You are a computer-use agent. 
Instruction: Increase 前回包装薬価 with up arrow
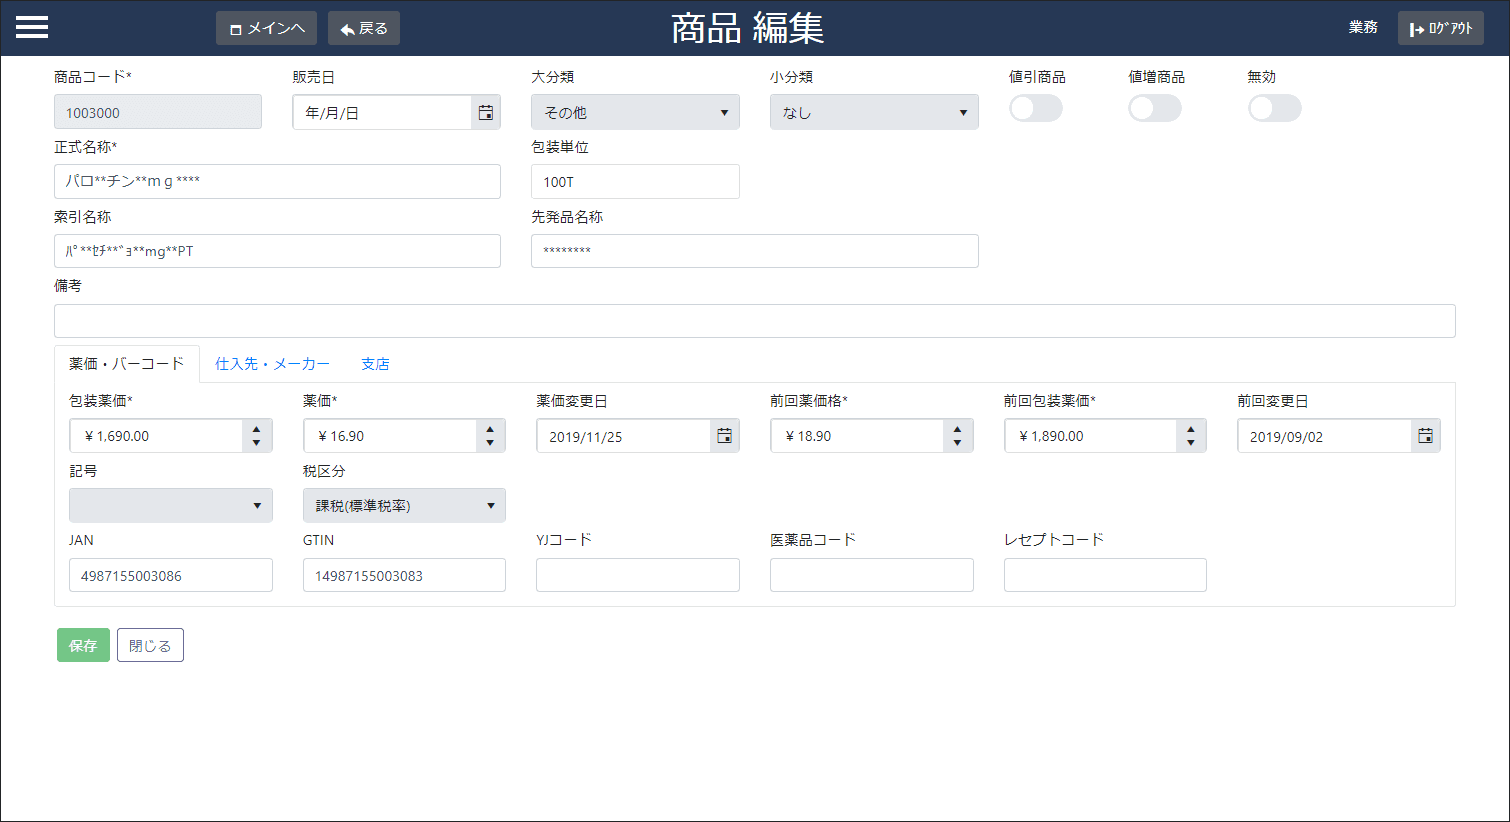click(x=1191, y=429)
